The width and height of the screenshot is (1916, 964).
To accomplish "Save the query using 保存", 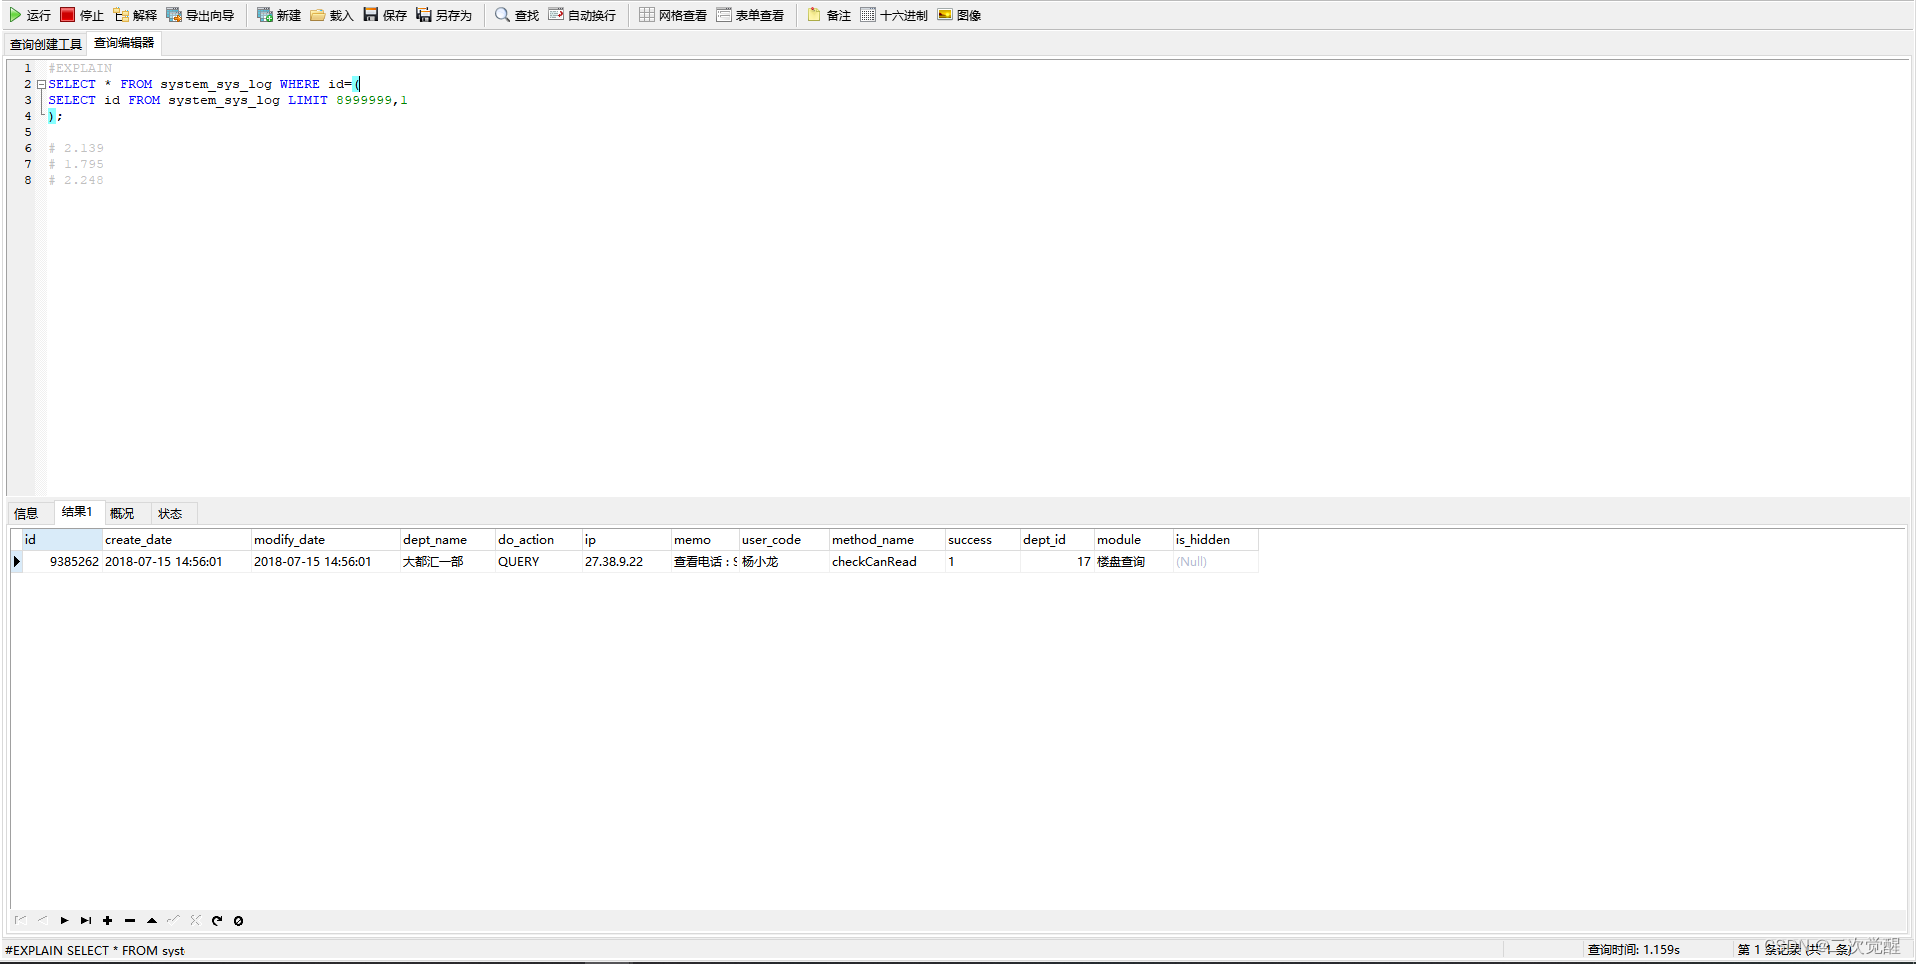I will point(384,15).
